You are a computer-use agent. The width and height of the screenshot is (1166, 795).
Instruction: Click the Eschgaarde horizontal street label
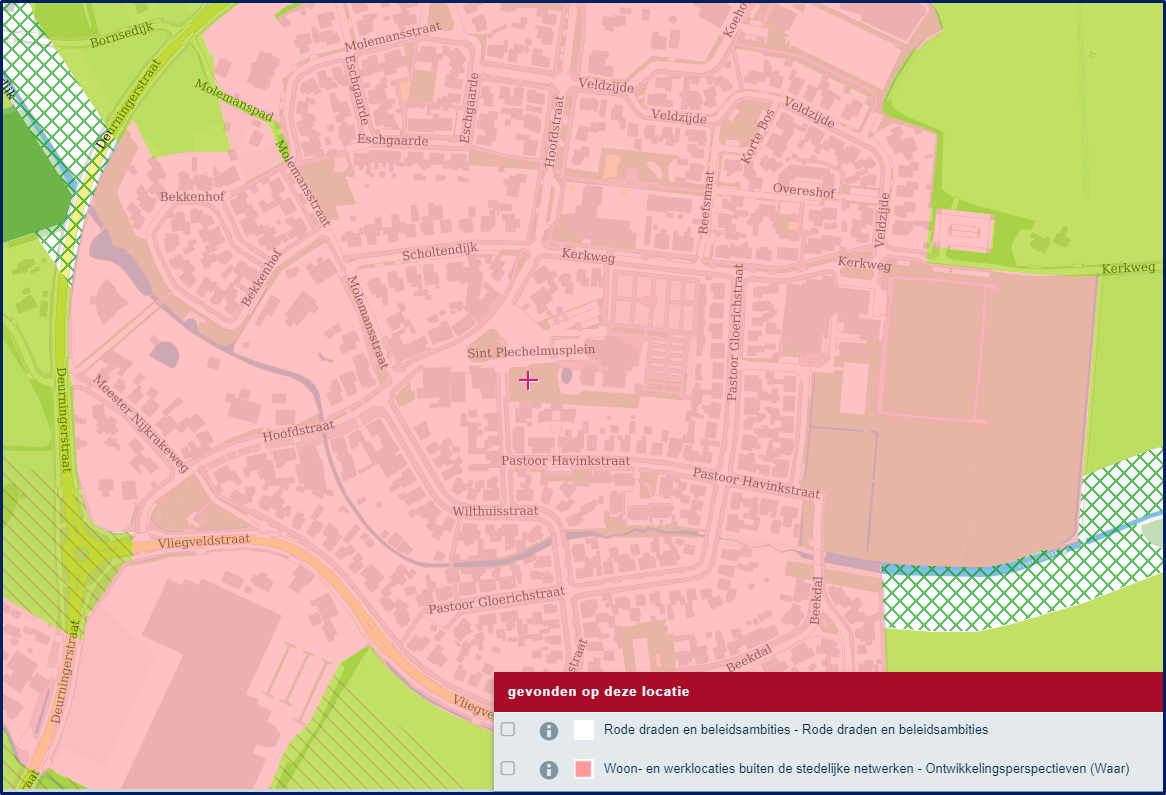392,140
